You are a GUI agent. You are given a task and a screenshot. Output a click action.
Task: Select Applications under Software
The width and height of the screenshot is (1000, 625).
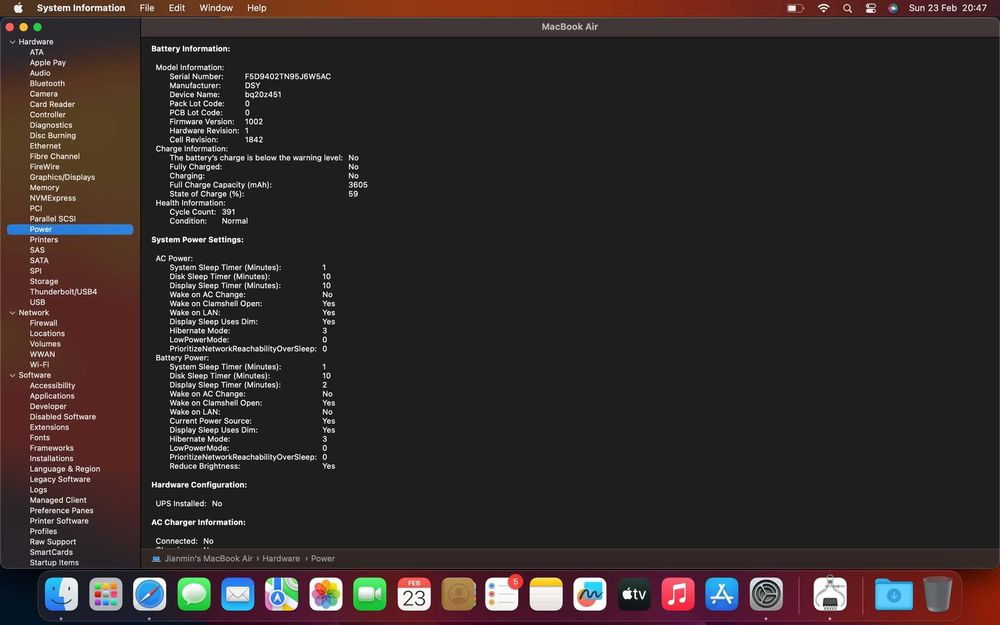click(52, 396)
